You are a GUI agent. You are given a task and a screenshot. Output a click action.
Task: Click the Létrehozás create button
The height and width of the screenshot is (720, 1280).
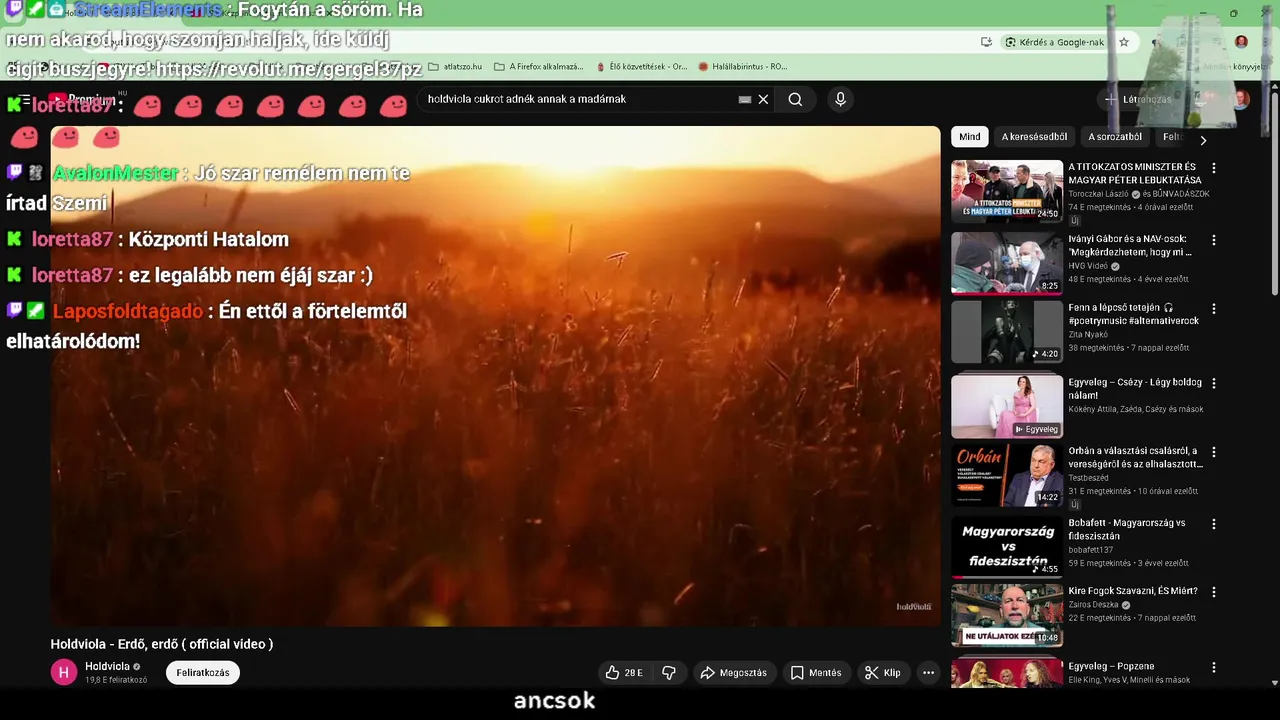[x=1138, y=99]
